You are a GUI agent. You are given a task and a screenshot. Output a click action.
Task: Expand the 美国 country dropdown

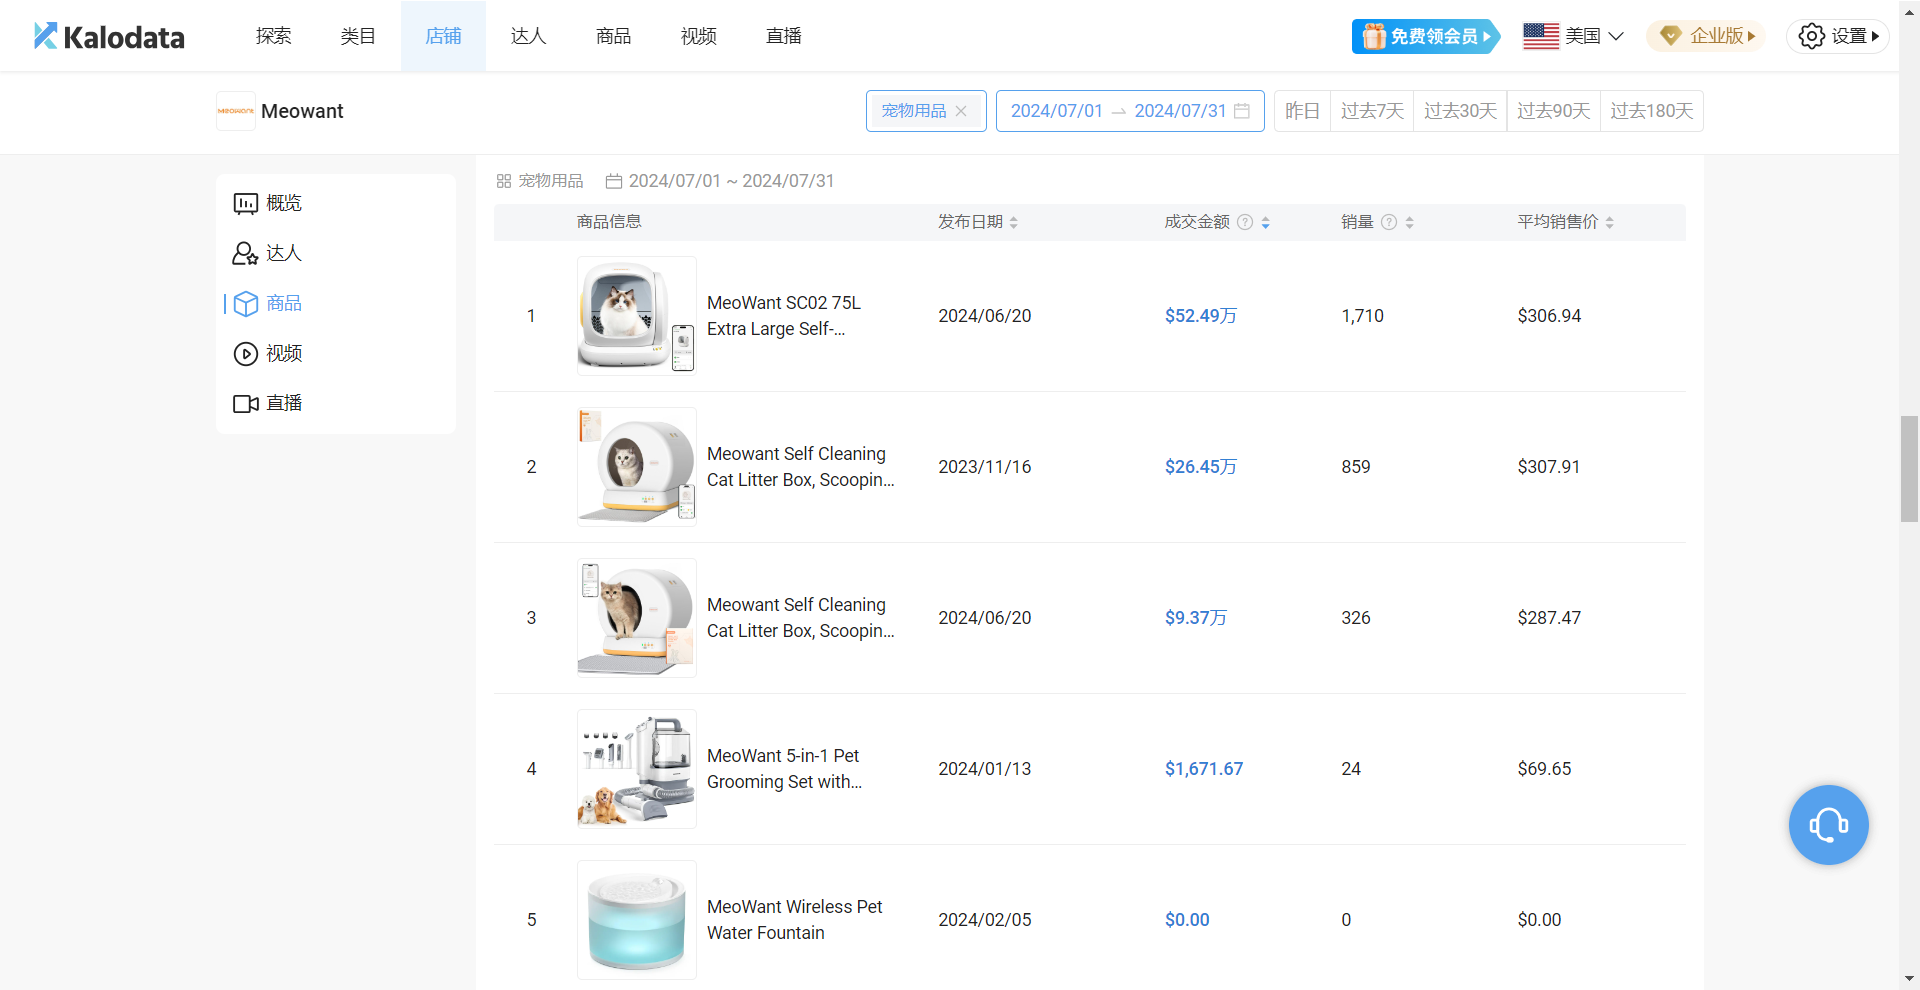point(1573,36)
